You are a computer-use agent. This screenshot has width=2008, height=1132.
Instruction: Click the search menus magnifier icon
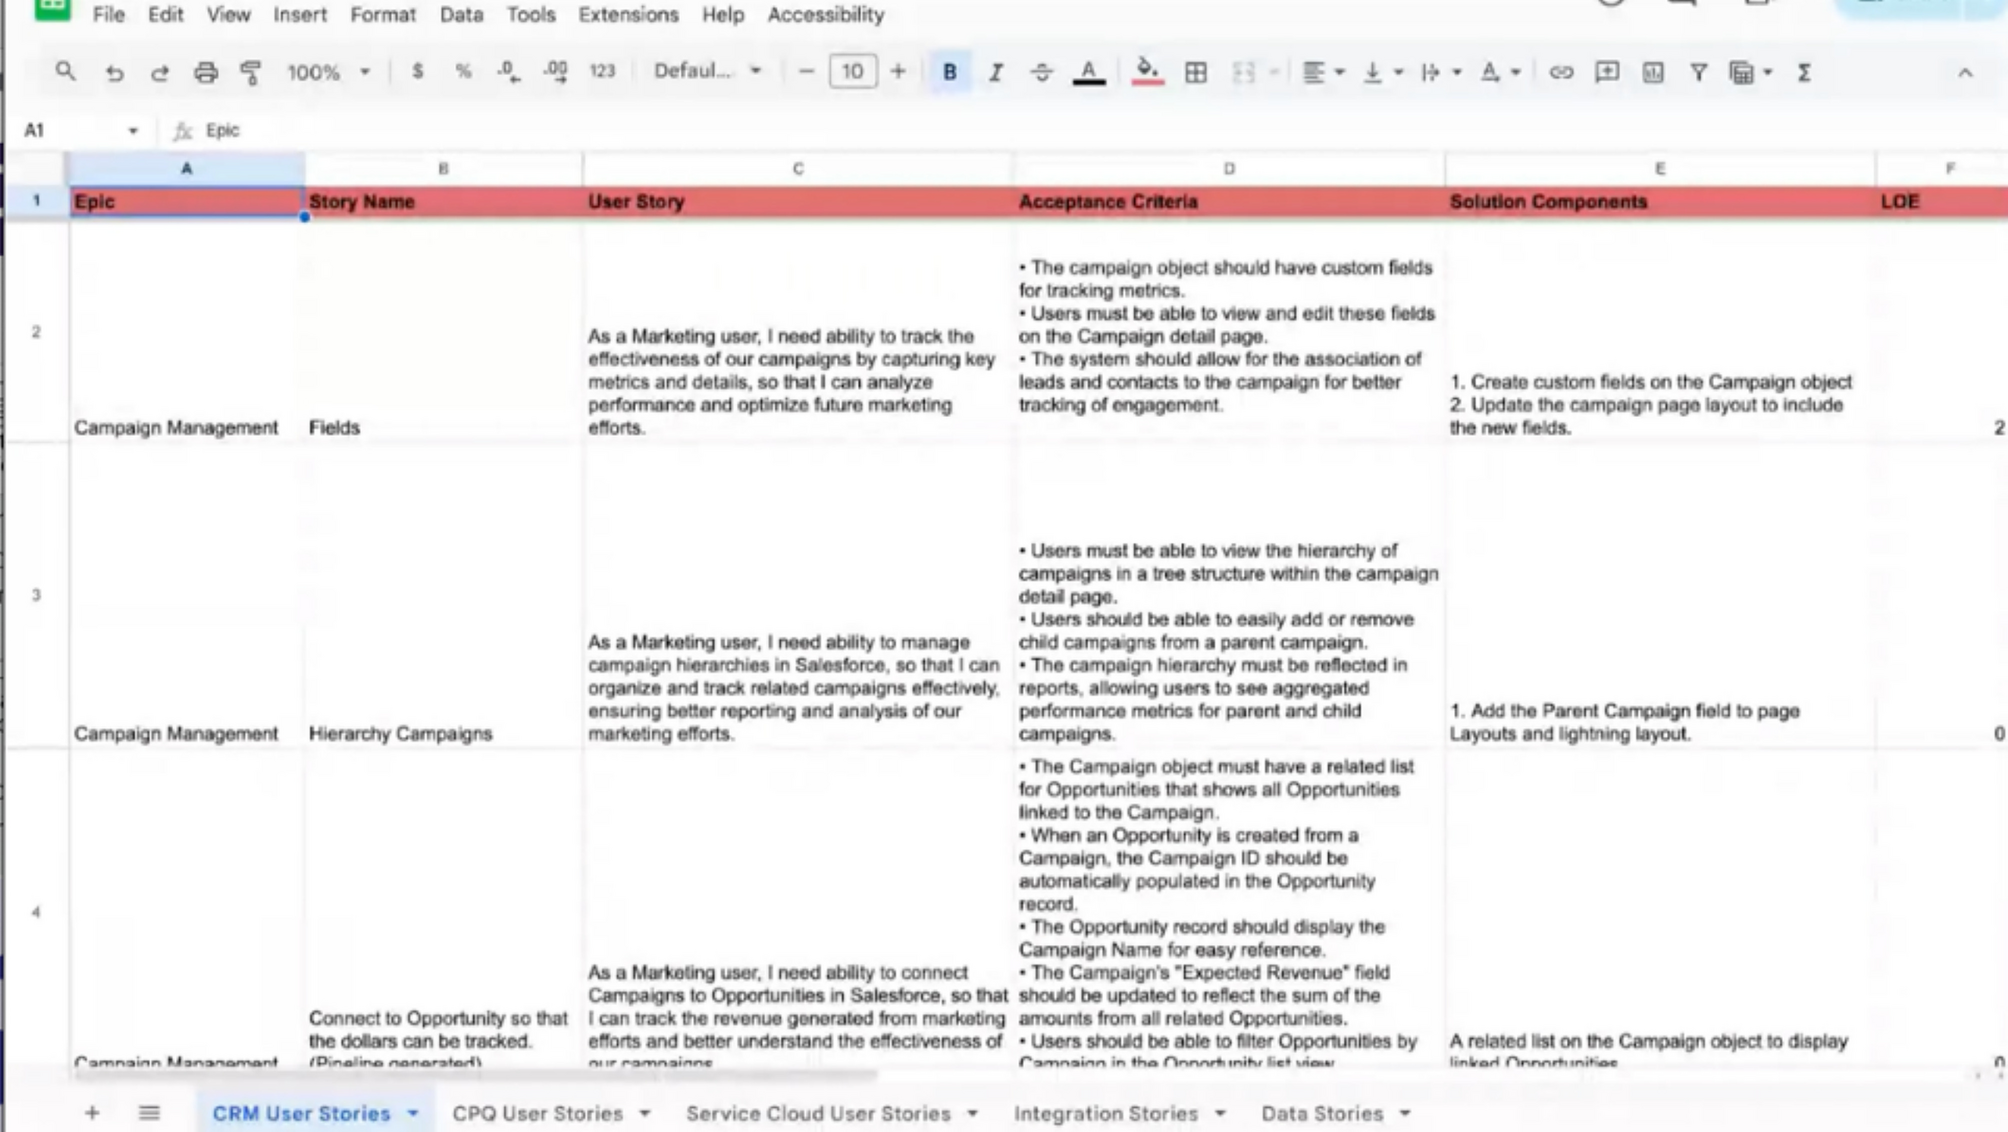[65, 72]
